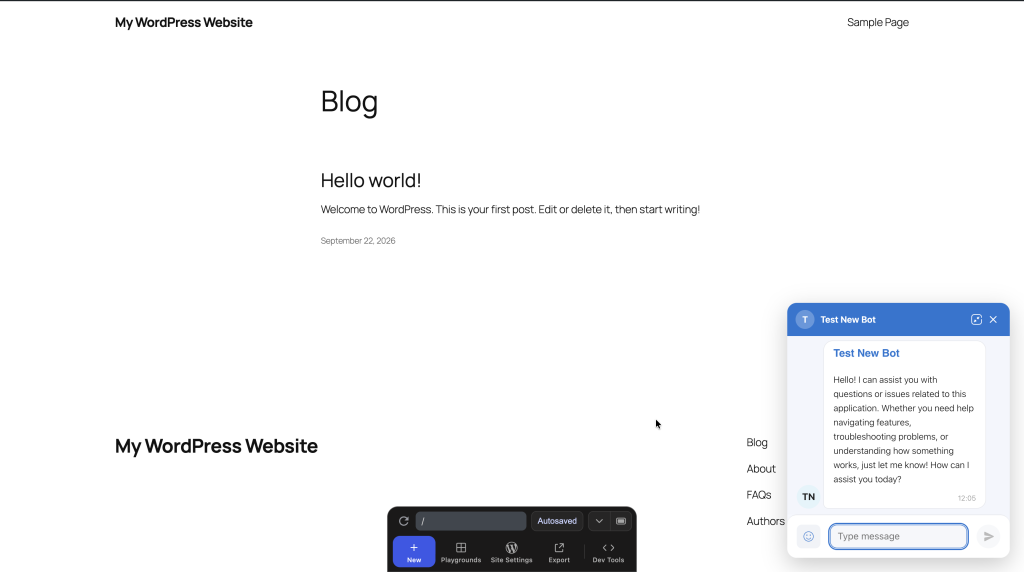
Task: Click the Blog page heading
Action: point(349,102)
